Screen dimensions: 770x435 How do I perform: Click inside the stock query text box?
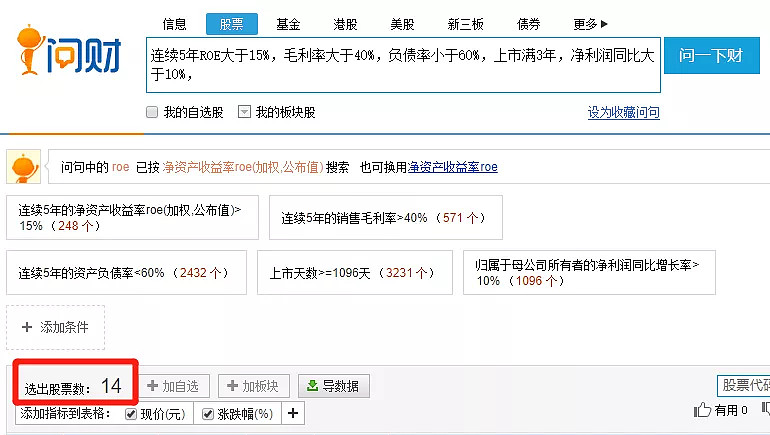(x=400, y=65)
